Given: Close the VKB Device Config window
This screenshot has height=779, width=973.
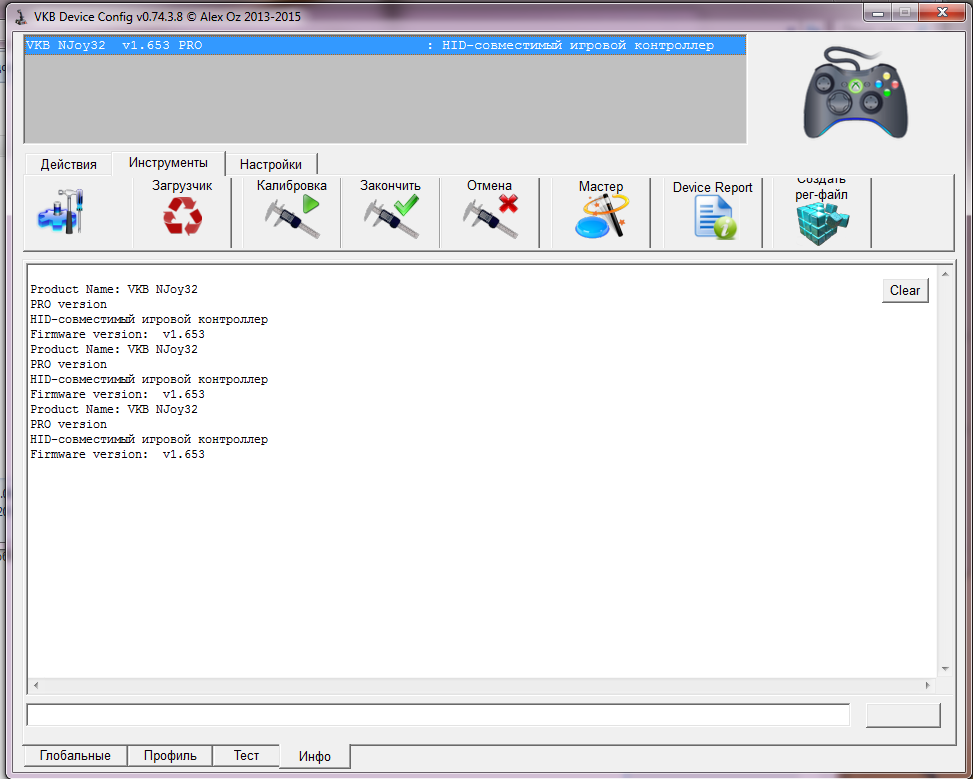Looking at the screenshot, I should pyautogui.click(x=942, y=12).
